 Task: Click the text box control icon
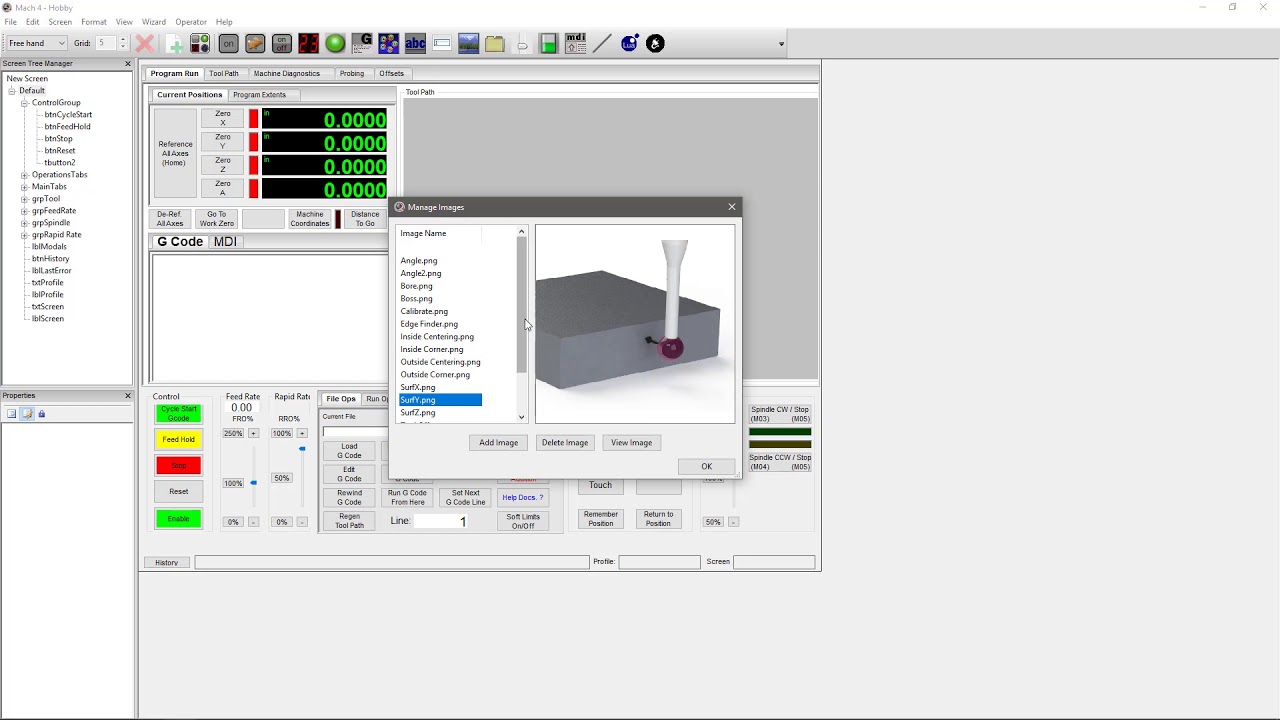(442, 43)
